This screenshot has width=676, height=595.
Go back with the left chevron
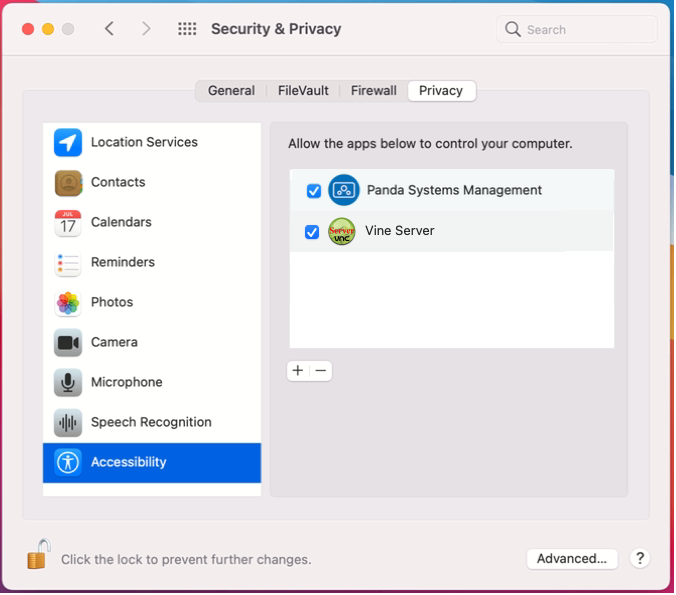click(x=110, y=29)
